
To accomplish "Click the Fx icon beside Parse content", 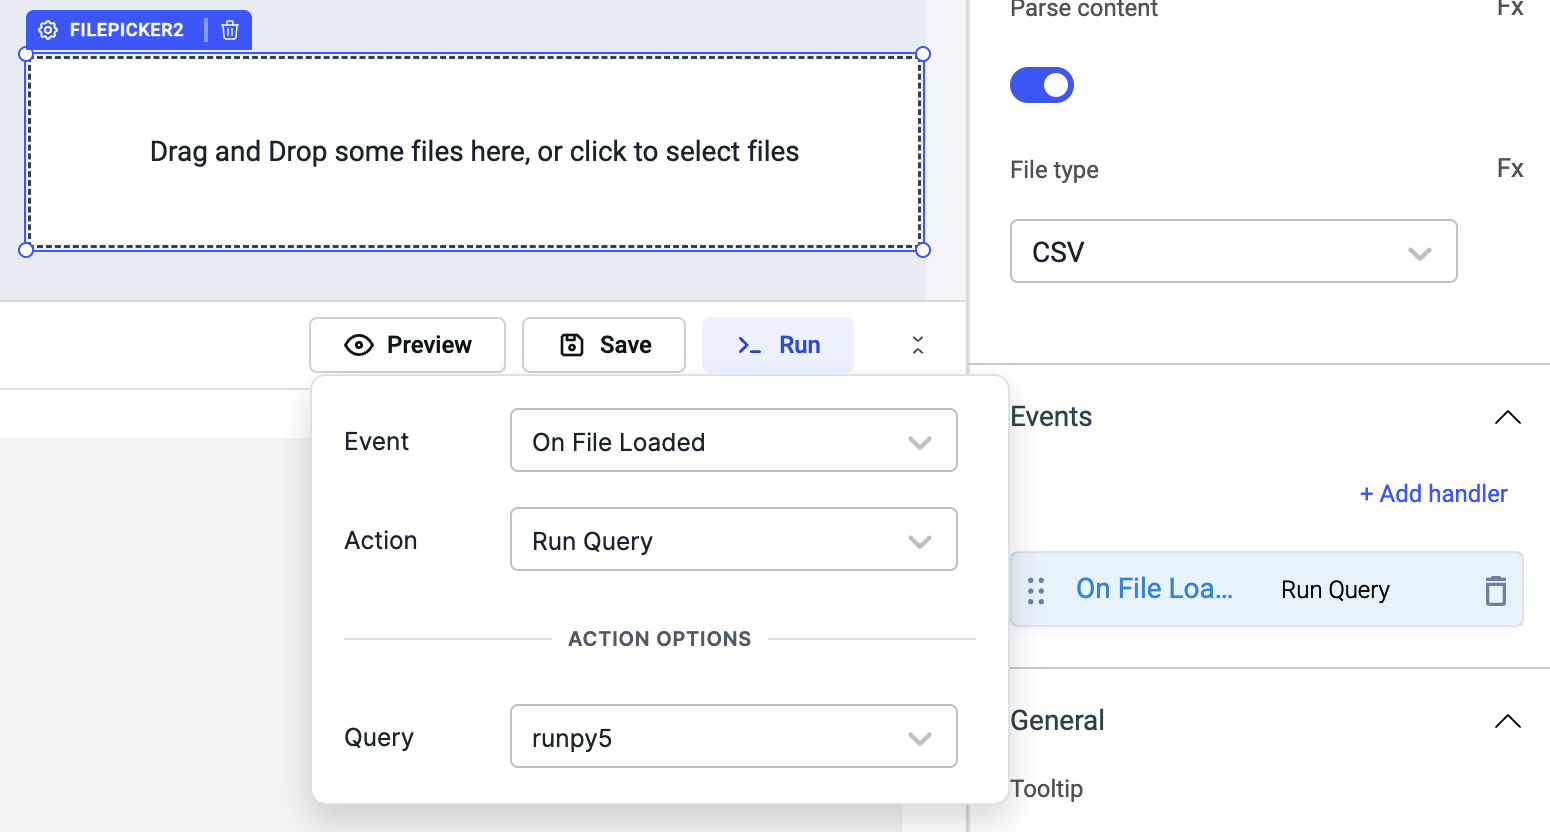I will pyautogui.click(x=1509, y=9).
